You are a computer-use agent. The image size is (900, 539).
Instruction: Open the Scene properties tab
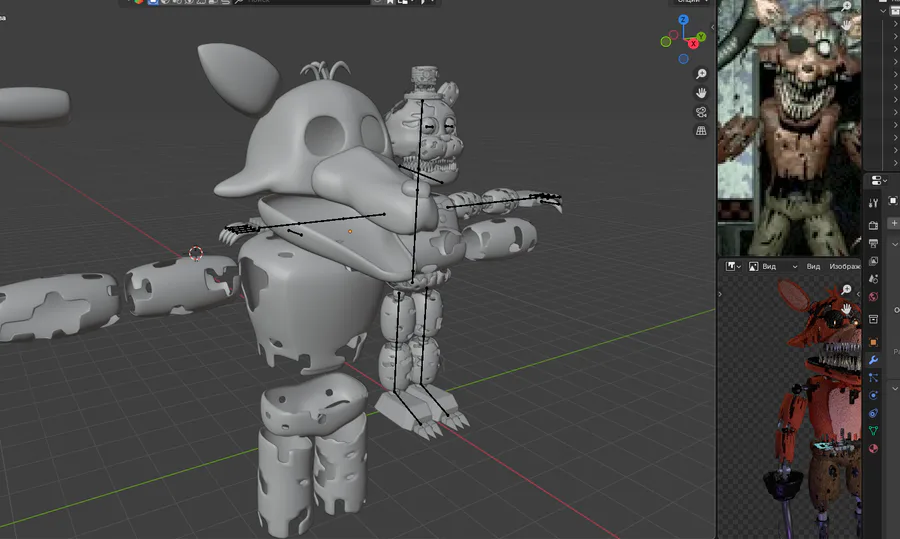pyautogui.click(x=873, y=279)
